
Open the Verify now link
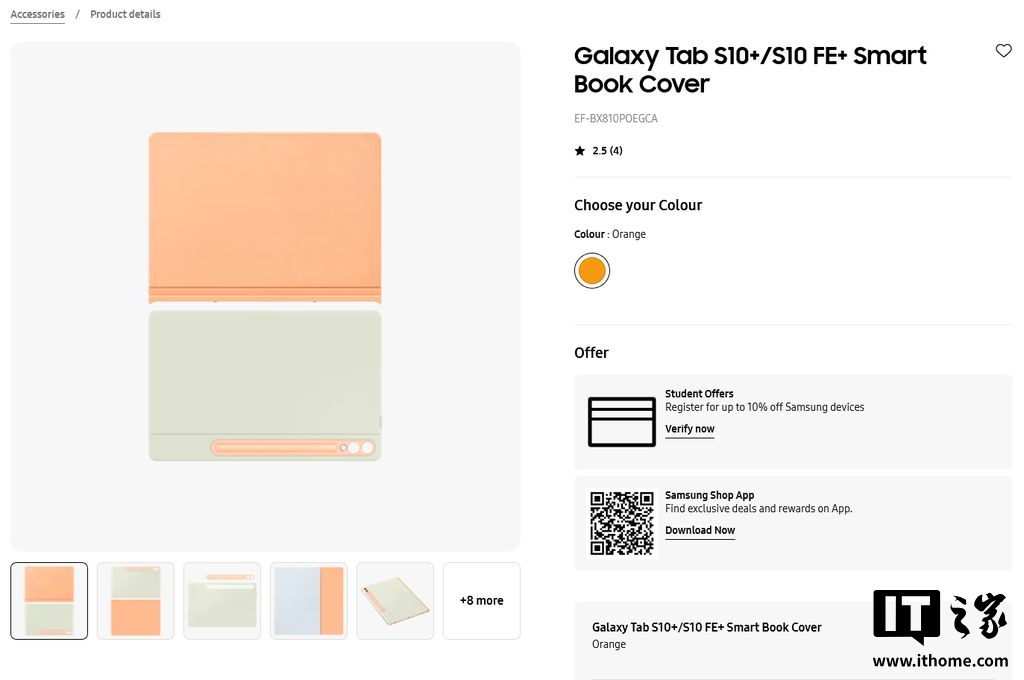click(x=689, y=429)
